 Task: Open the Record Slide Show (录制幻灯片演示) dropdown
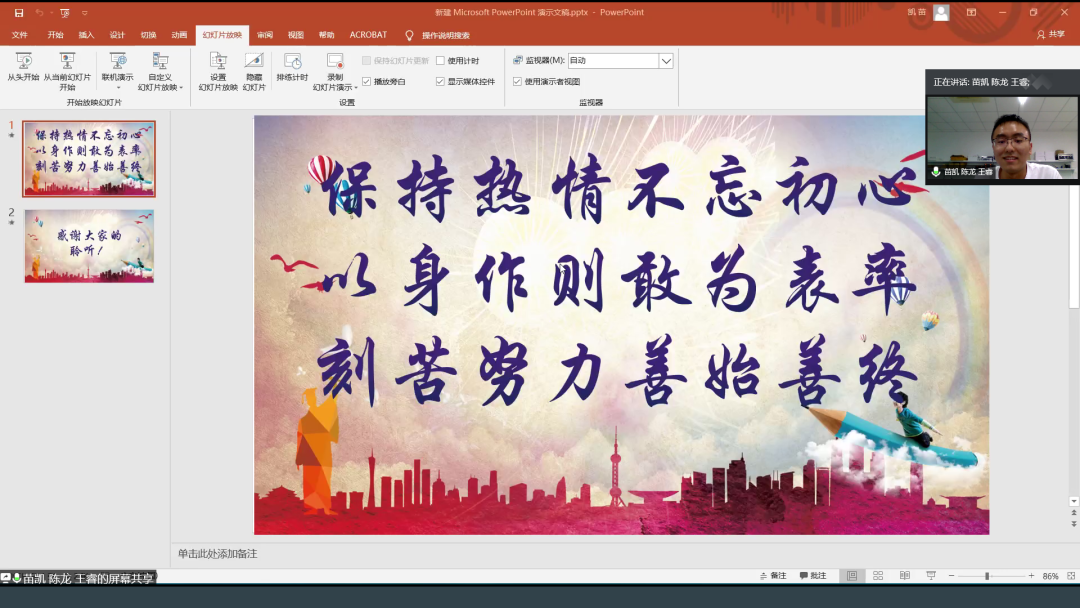335,72
